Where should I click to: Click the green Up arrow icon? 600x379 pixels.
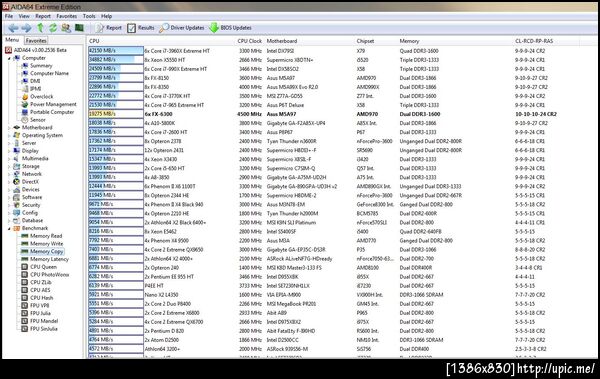pyautogui.click(x=40, y=28)
